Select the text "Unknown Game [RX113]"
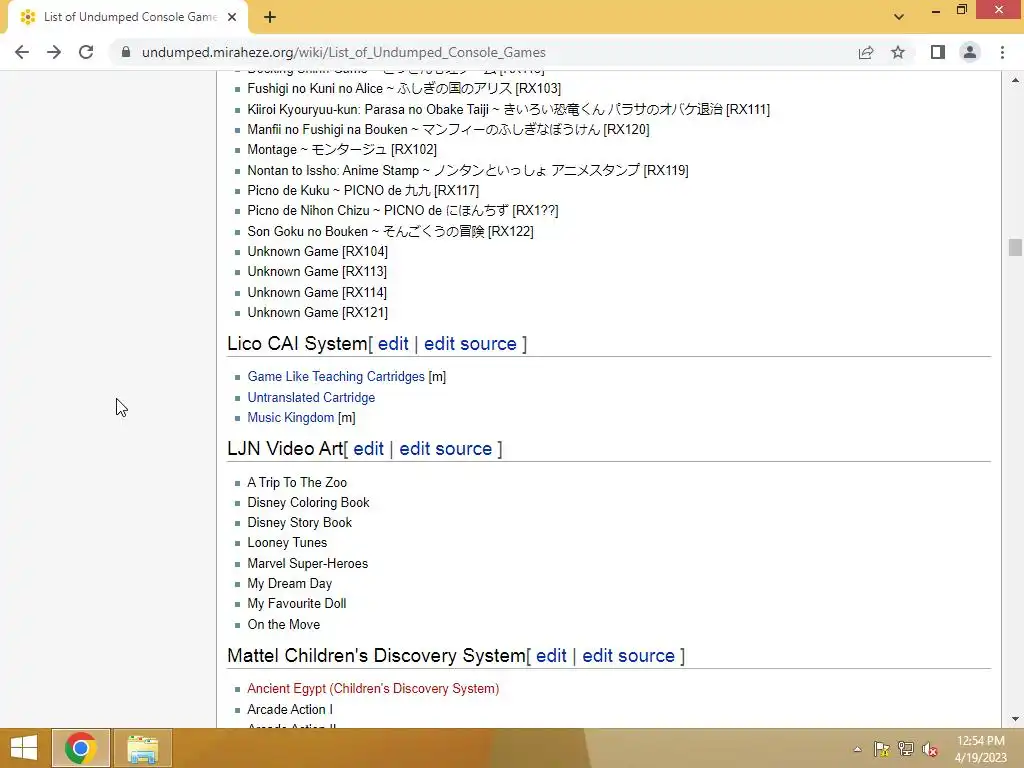The height and width of the screenshot is (768, 1024). point(317,272)
